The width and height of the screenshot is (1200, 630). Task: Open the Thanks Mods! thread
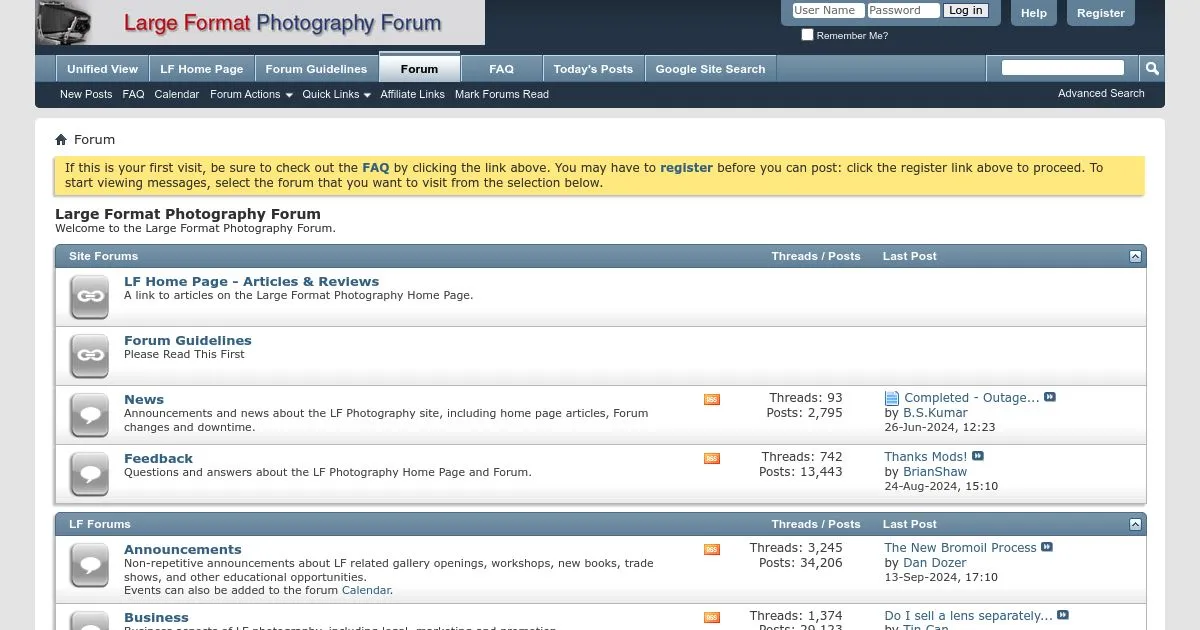click(x=926, y=457)
